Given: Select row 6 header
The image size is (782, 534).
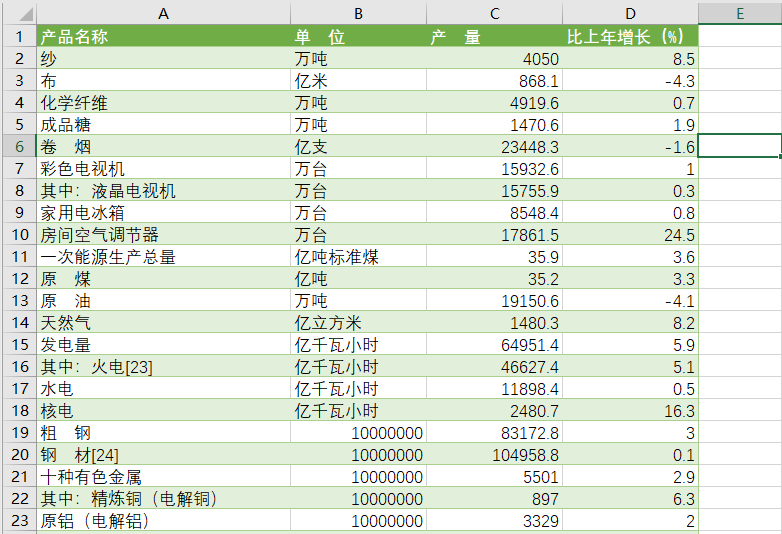Looking at the screenshot, I should [x=19, y=147].
